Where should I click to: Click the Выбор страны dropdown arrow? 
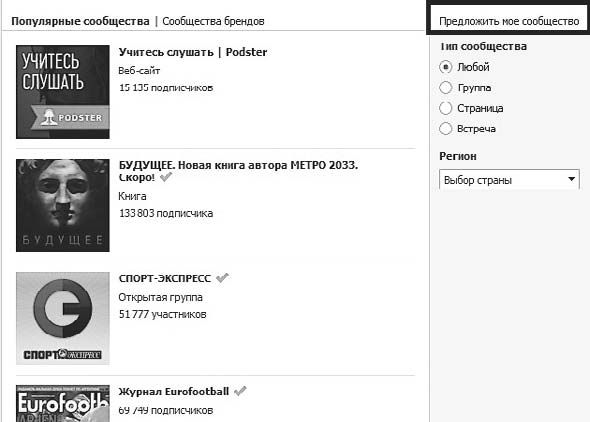pos(572,179)
